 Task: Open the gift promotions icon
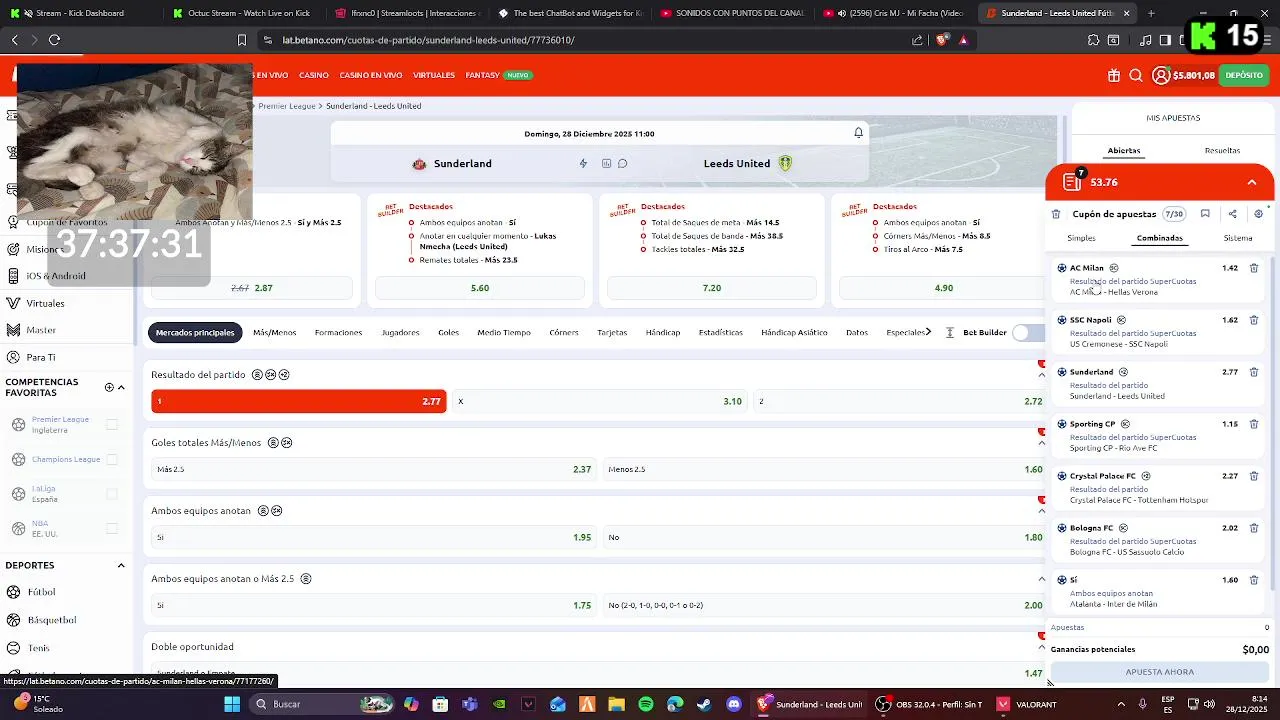(x=1114, y=75)
